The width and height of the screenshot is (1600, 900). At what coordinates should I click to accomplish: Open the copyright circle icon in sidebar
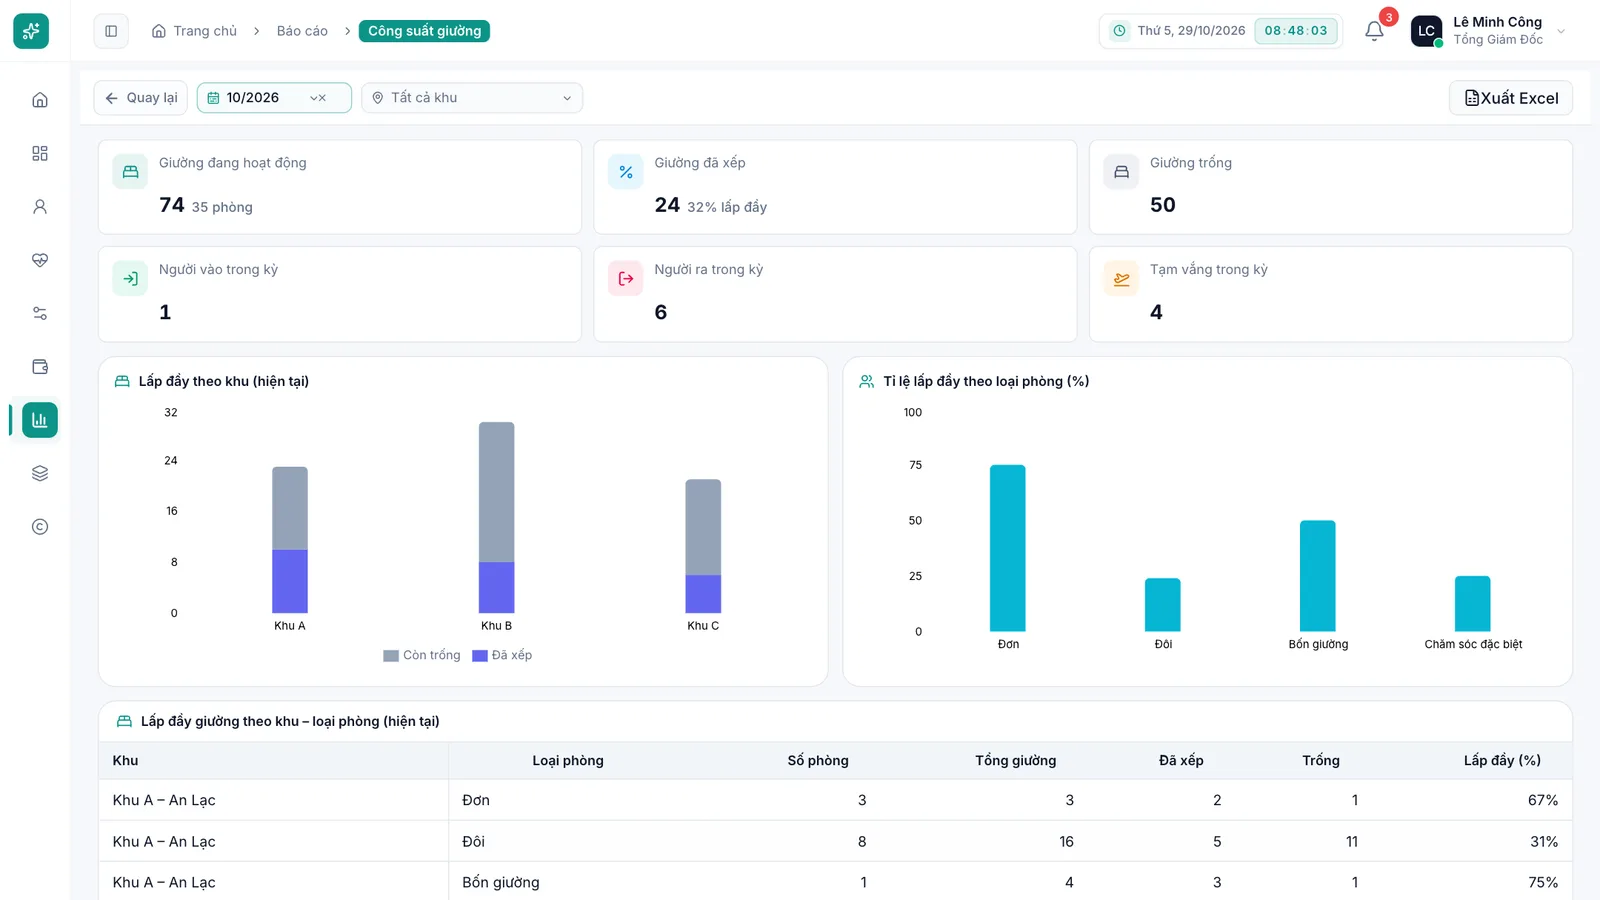[40, 527]
